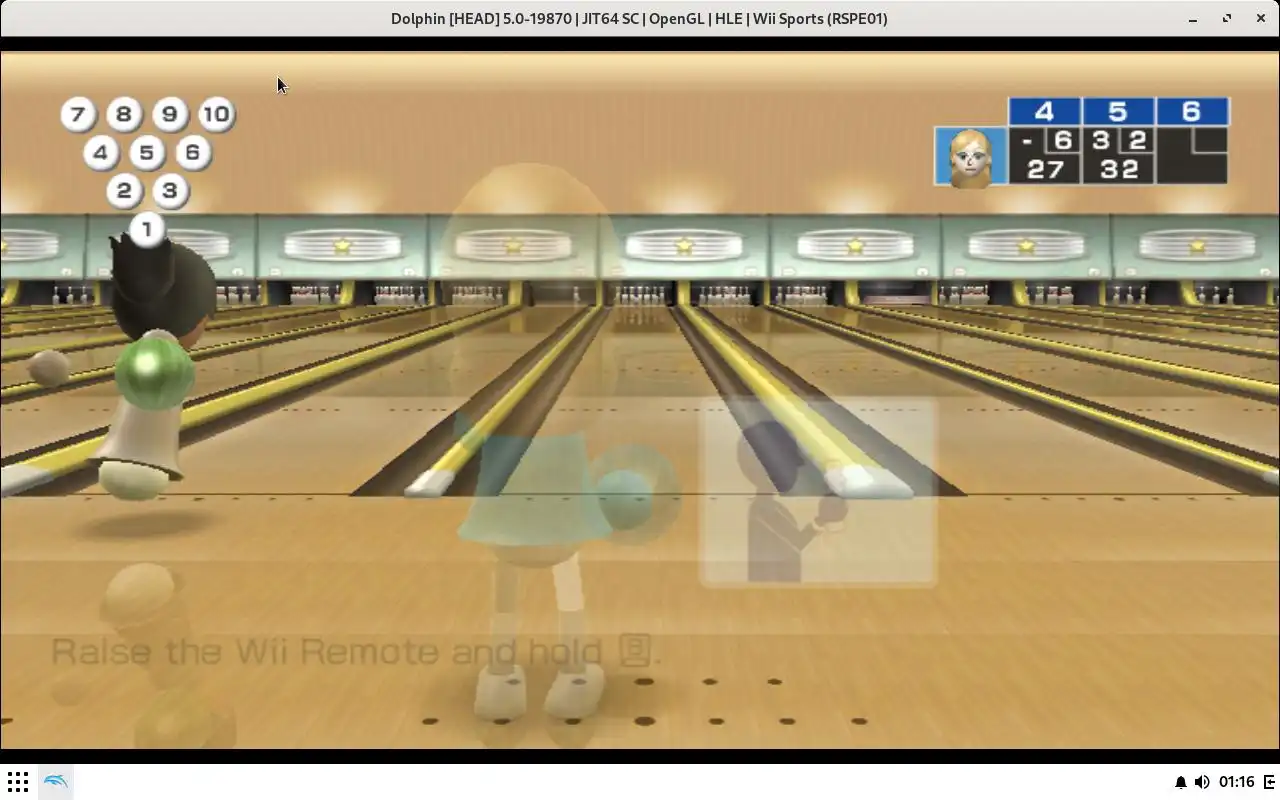Click pin indicator number 5
The width and height of the screenshot is (1280, 800).
coord(146,153)
